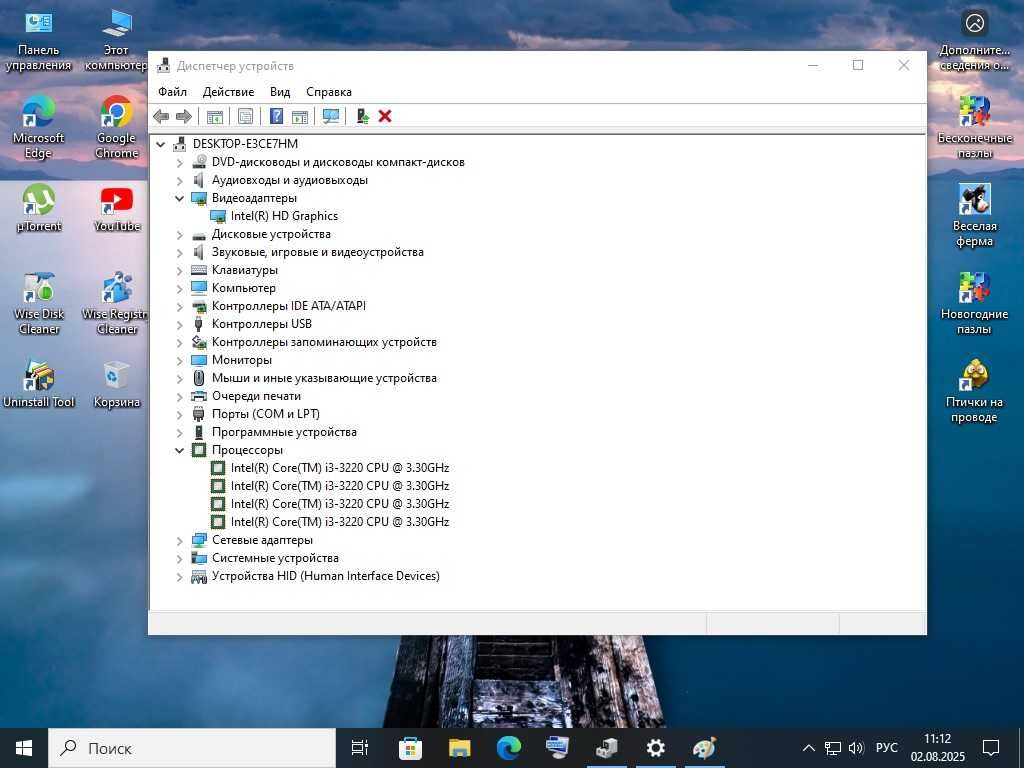Image resolution: width=1024 pixels, height=768 pixels.
Task: Open the µTorrent desktop icon
Action: pos(39,208)
